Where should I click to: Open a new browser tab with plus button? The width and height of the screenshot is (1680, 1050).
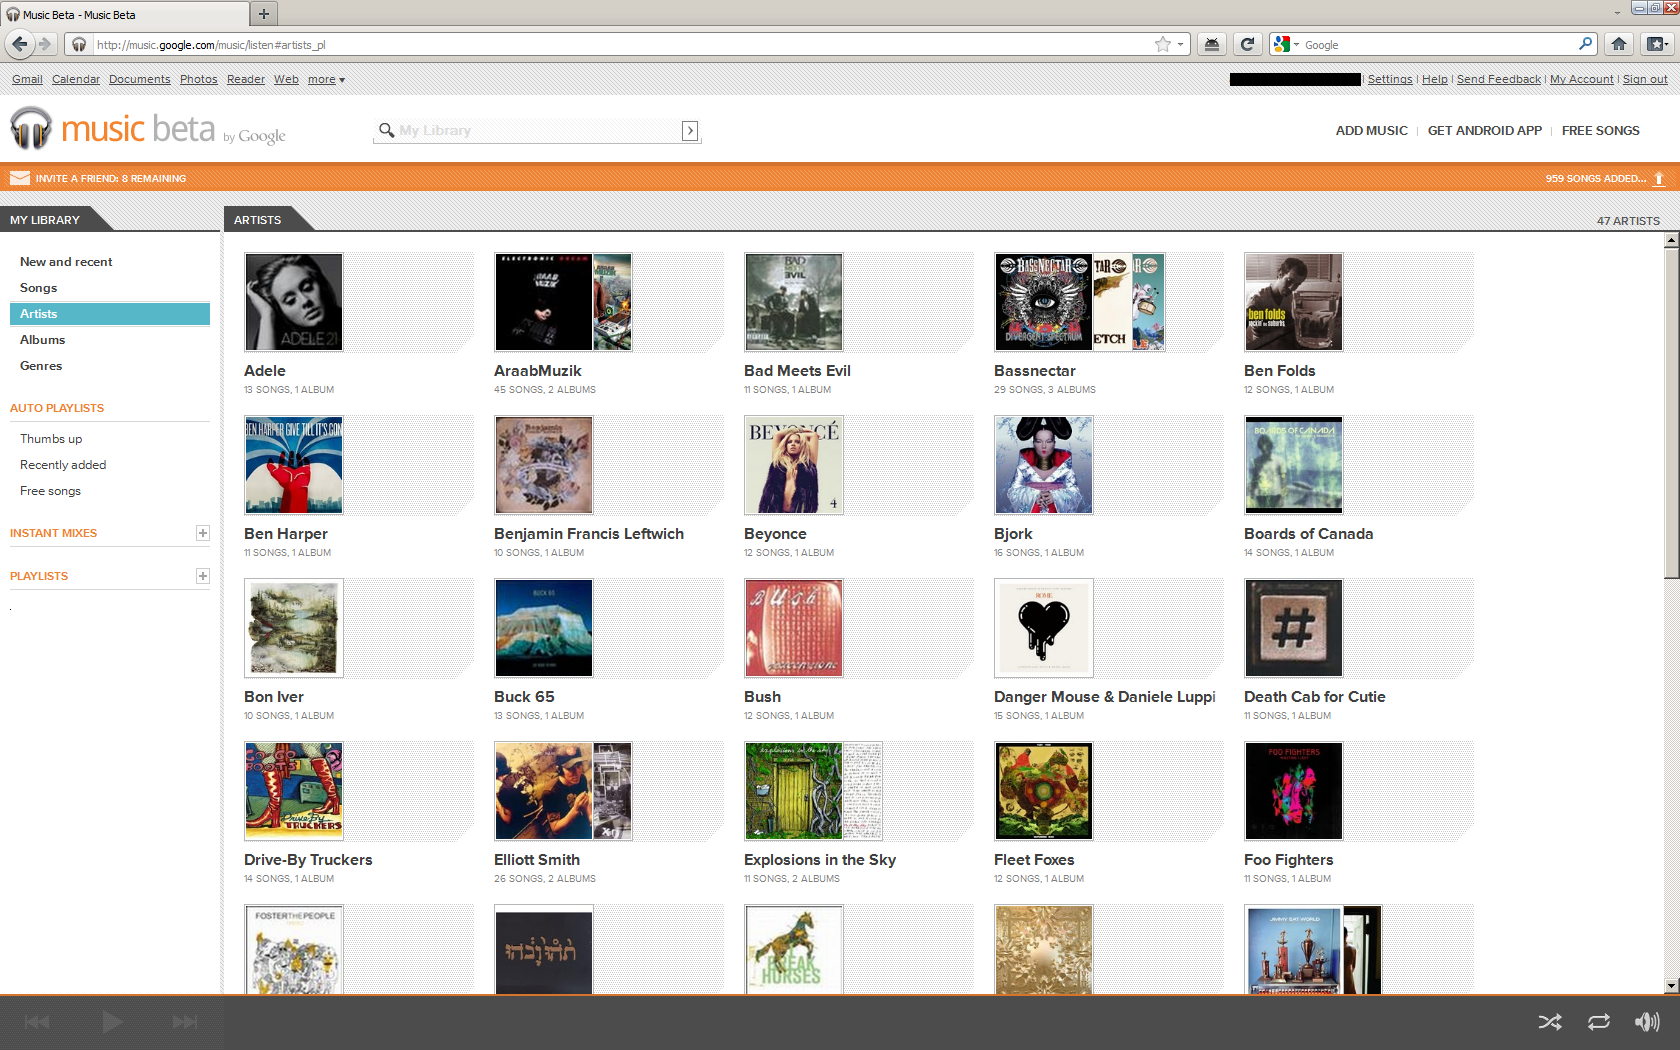(x=264, y=14)
